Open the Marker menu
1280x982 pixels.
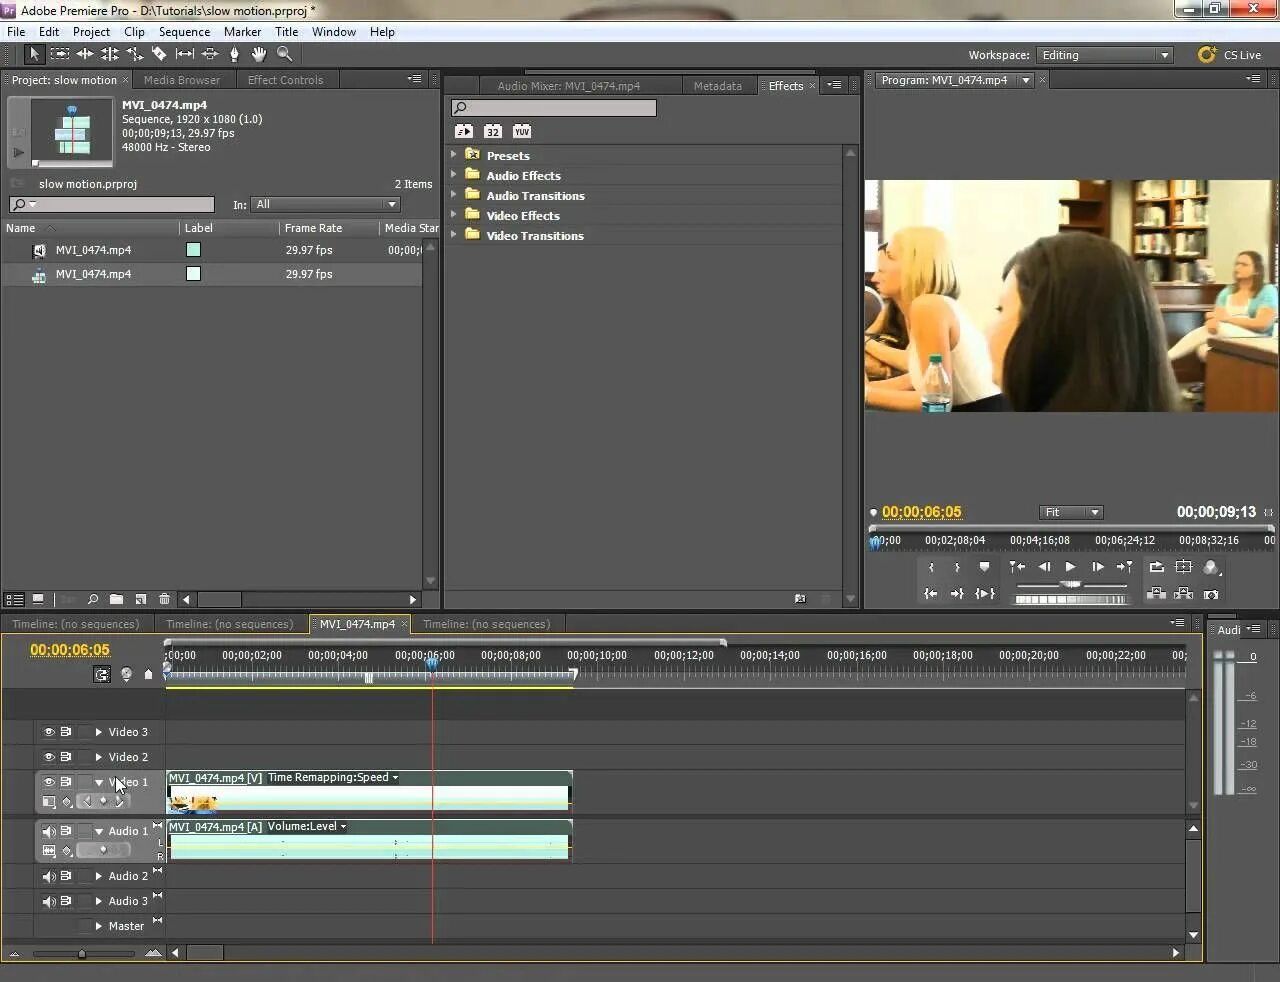(x=242, y=32)
